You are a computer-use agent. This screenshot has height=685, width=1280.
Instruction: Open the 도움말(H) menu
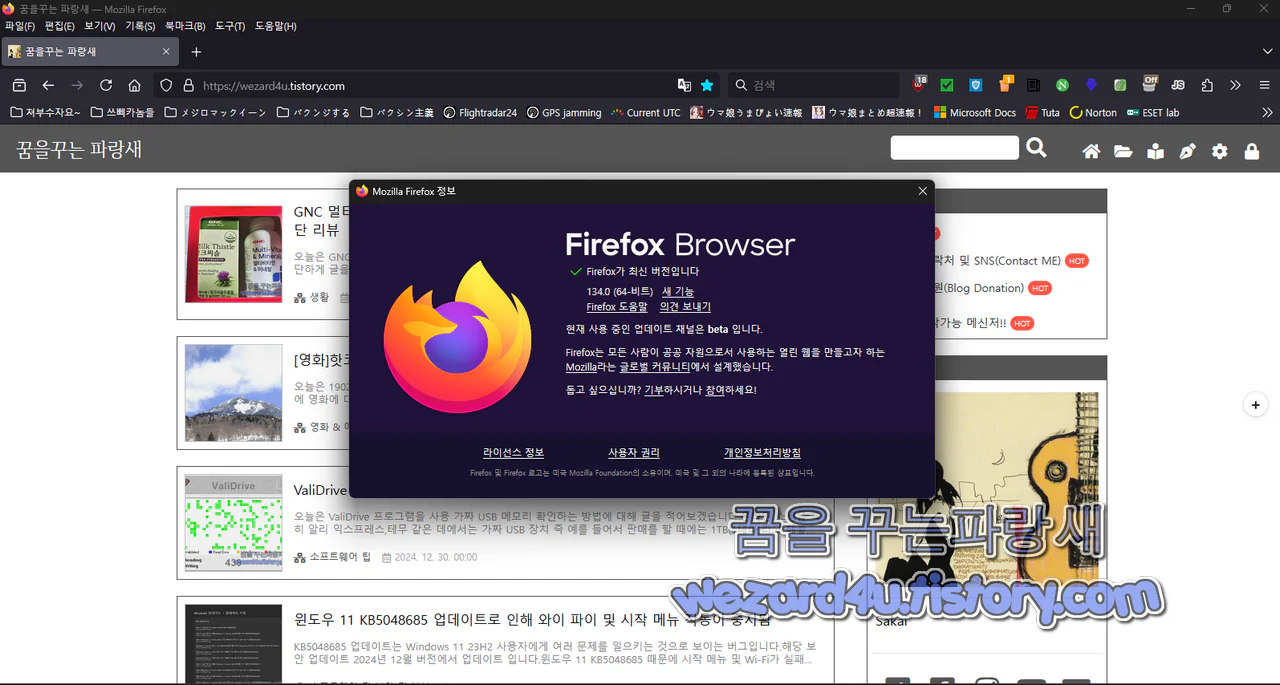[x=275, y=26]
